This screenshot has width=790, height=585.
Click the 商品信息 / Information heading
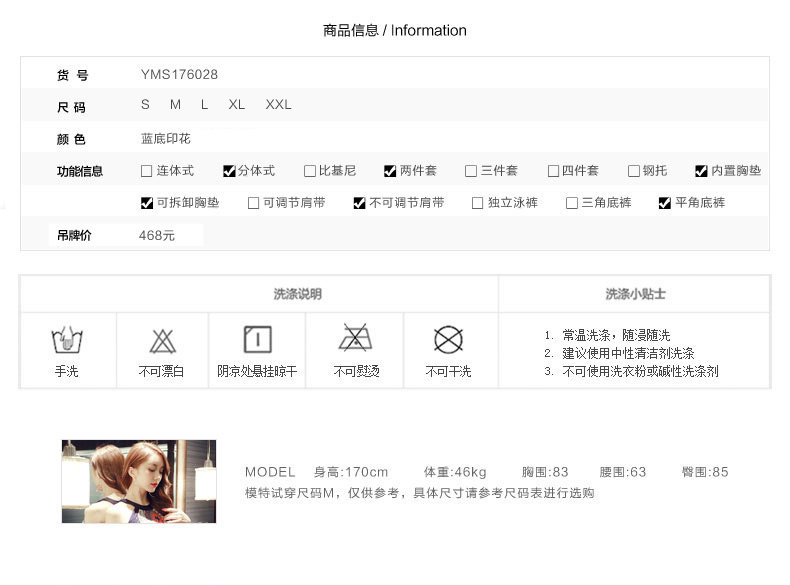point(394,30)
